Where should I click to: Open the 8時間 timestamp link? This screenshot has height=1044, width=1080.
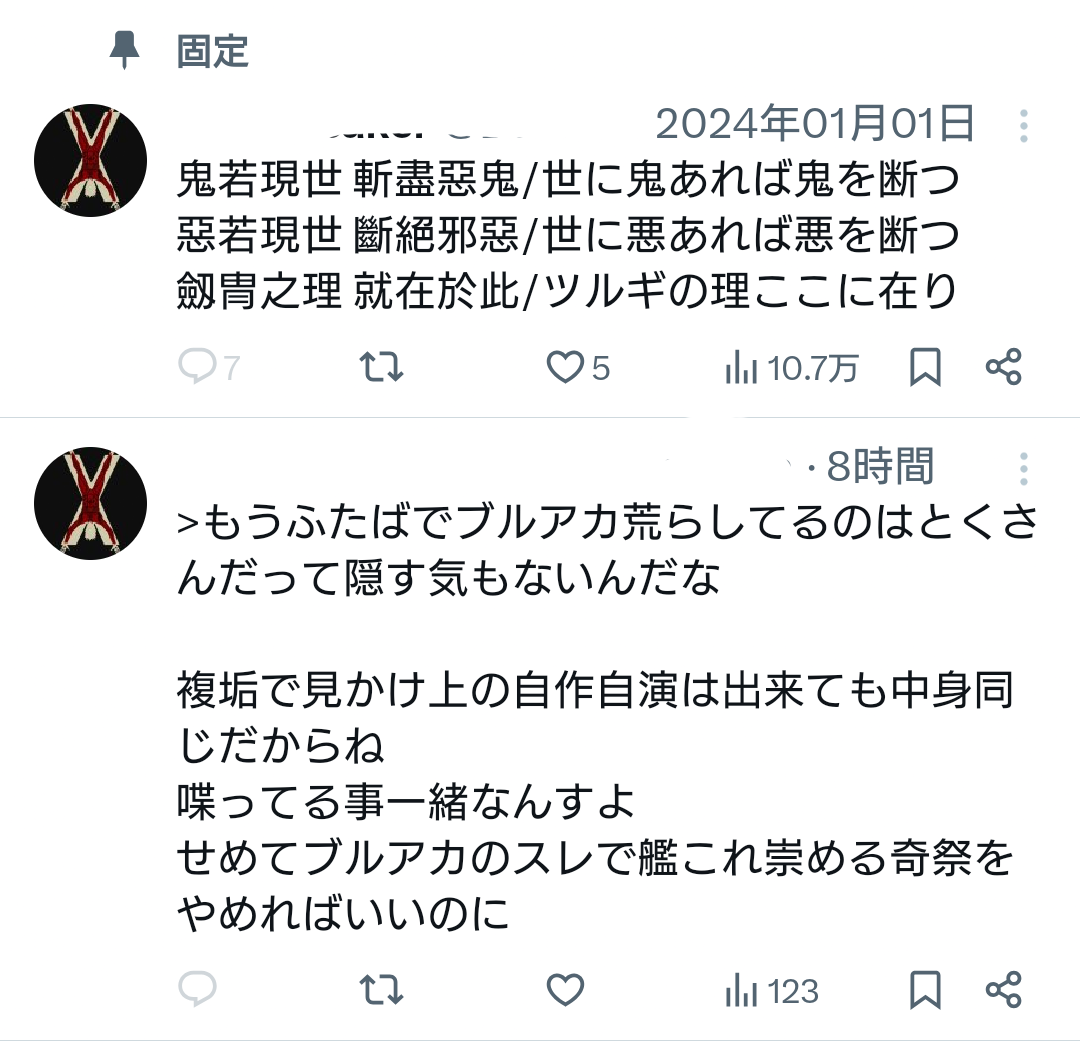pyautogui.click(x=880, y=466)
